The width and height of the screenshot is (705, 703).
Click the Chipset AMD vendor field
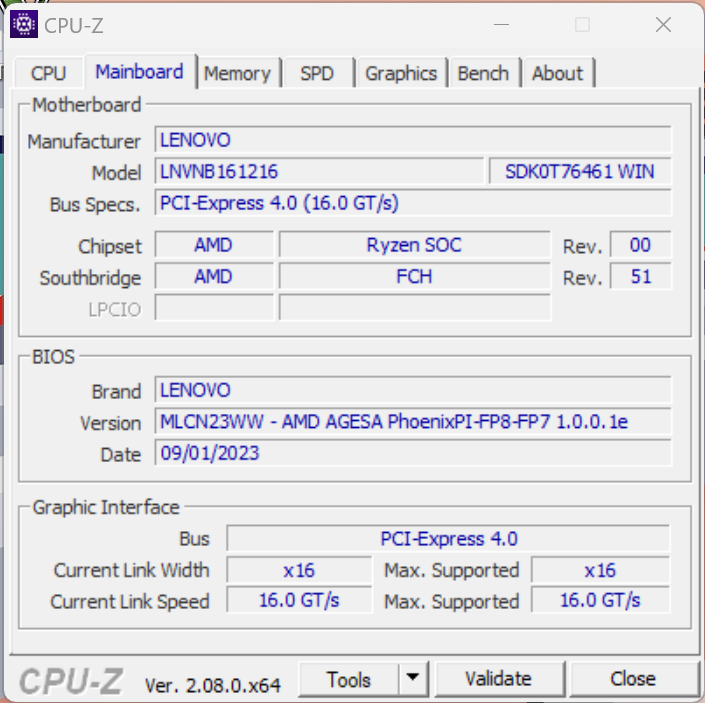tap(214, 245)
